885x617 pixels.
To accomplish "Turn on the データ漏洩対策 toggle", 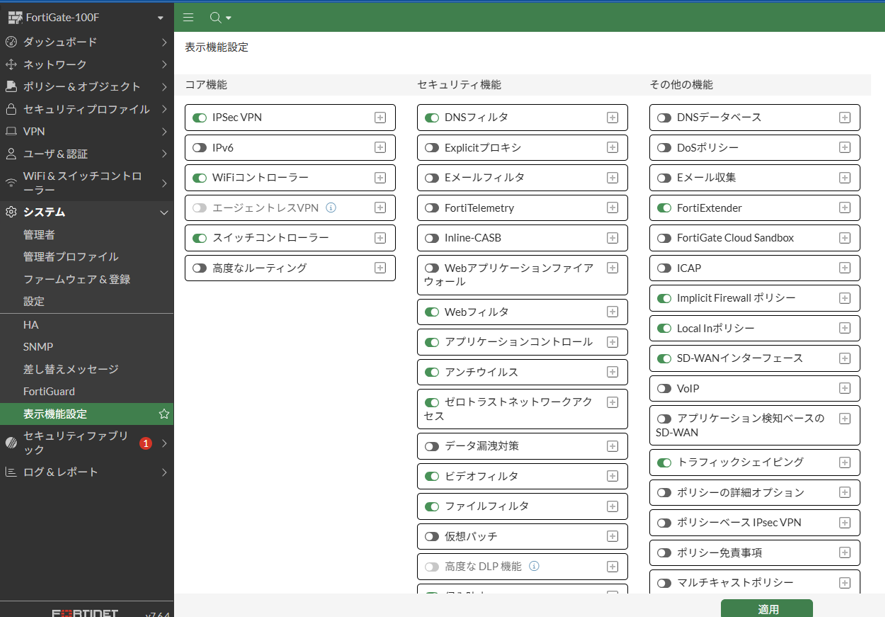I will 432,446.
